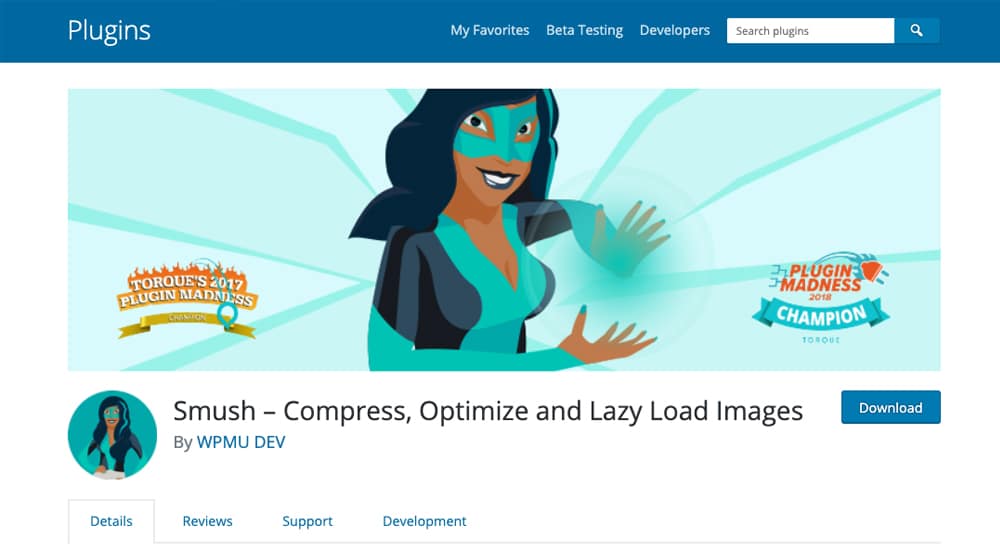Open the Plugins heading link
This screenshot has height=560, width=1000.
coord(109,31)
